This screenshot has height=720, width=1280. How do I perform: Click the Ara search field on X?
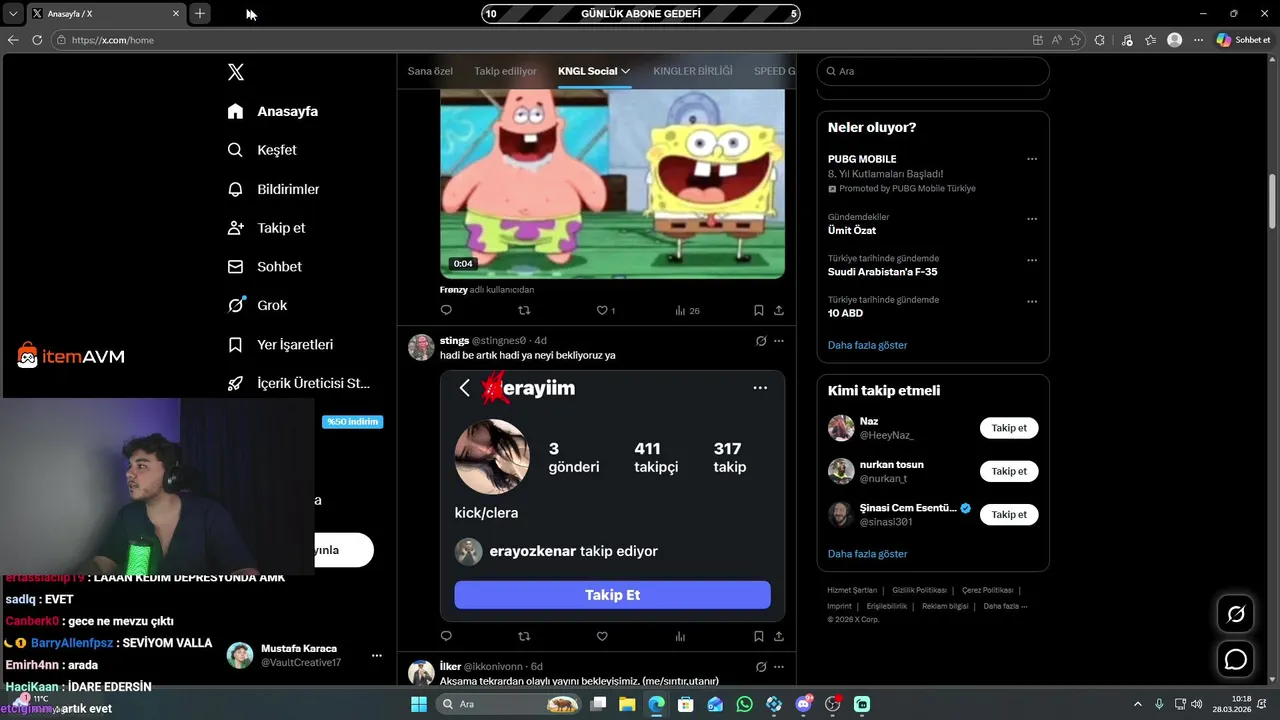coord(933,71)
